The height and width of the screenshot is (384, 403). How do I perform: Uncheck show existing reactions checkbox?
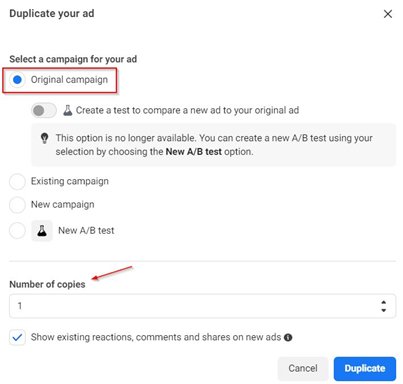point(17,337)
